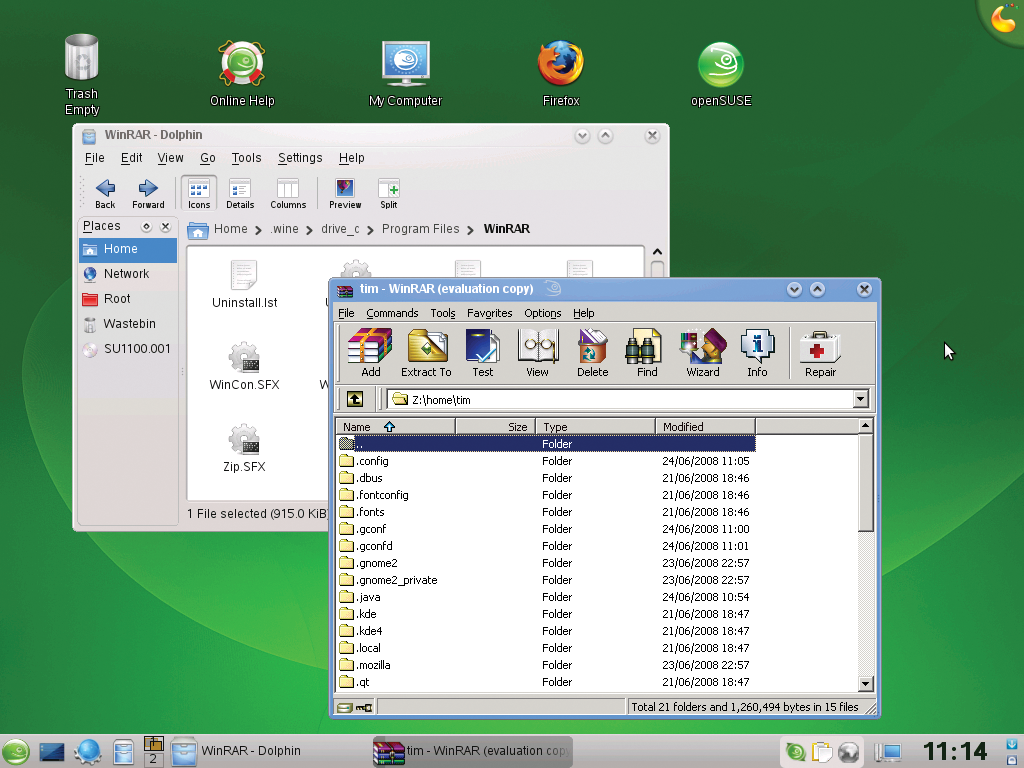Click the 11:14 clock in the panel

coord(955,752)
